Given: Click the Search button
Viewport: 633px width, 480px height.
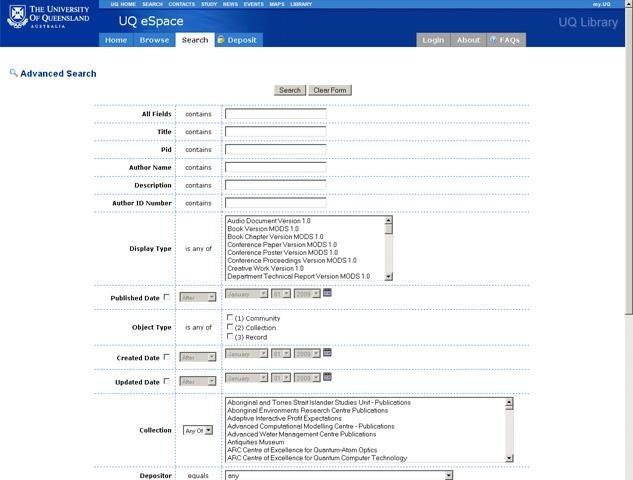Looking at the screenshot, I should 290,90.
